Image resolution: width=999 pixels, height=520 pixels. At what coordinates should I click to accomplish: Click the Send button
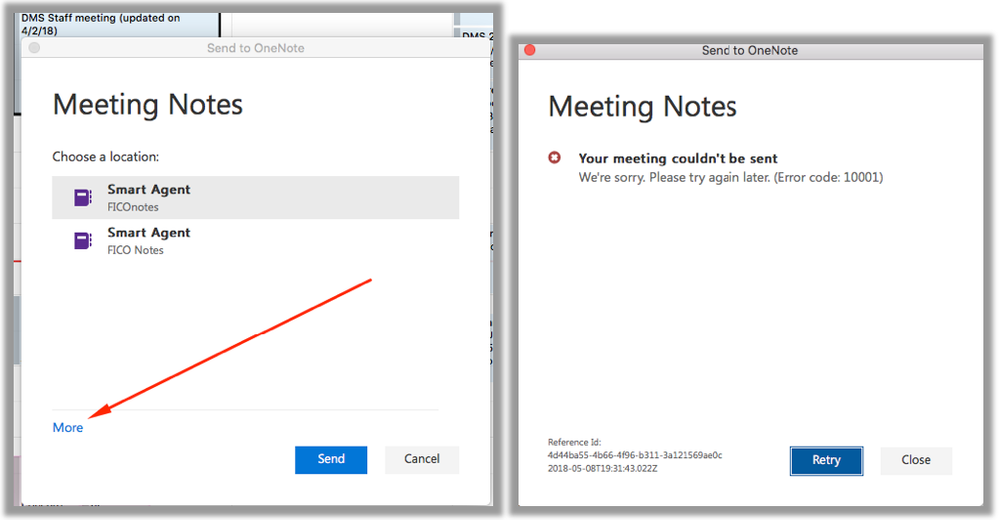click(331, 459)
